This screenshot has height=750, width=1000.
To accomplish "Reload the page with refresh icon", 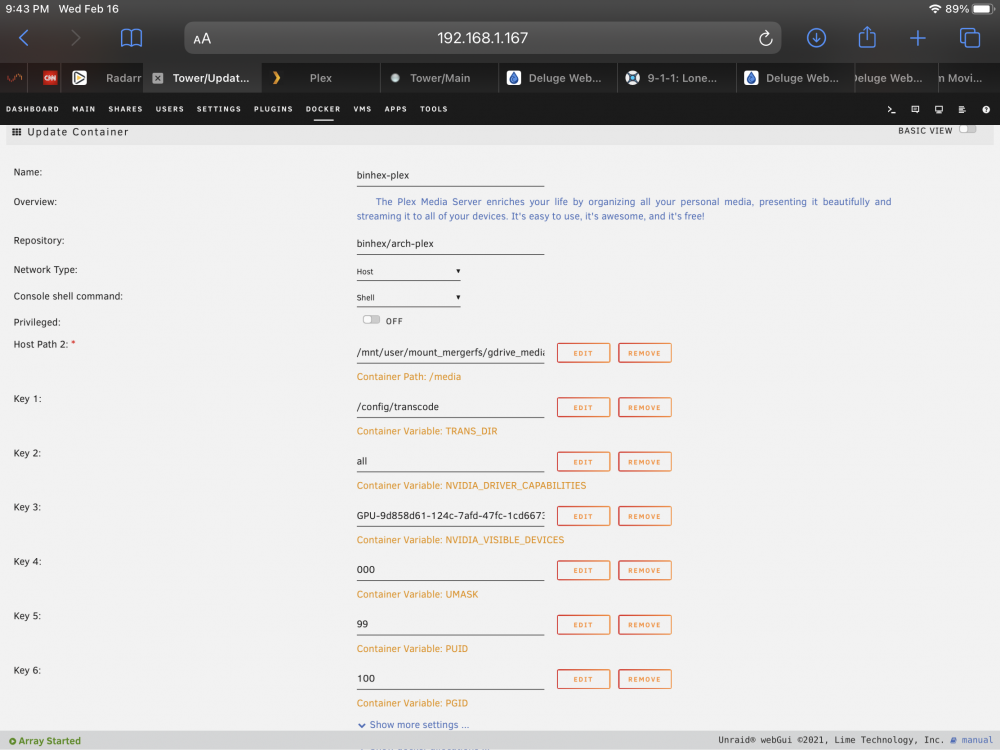I will [765, 38].
